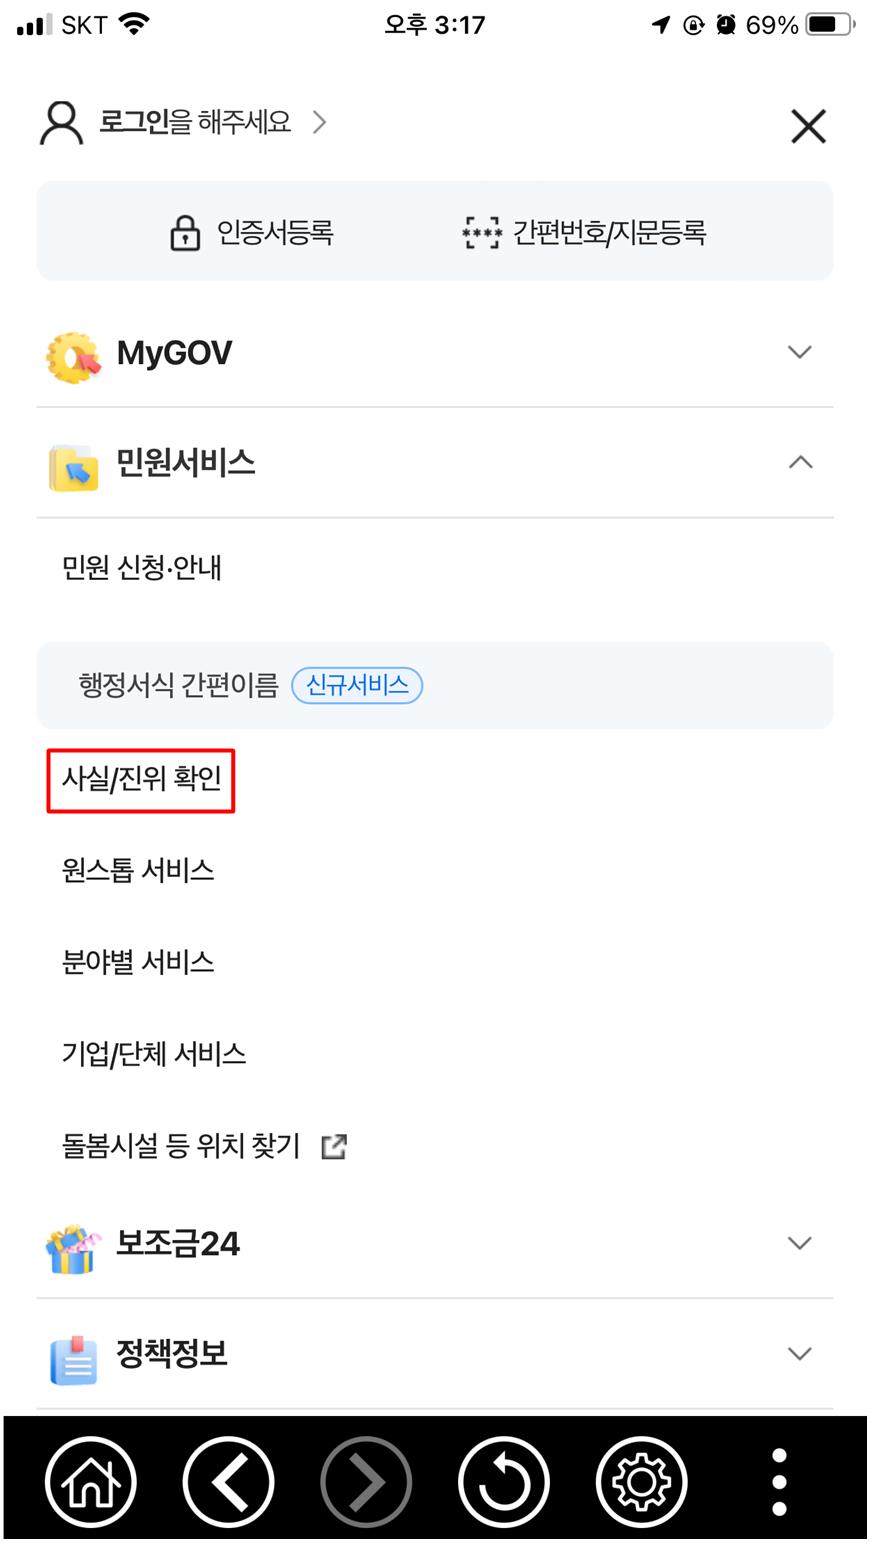870x1542 pixels.
Task: Go back with the left arrow icon
Action: point(228,1481)
